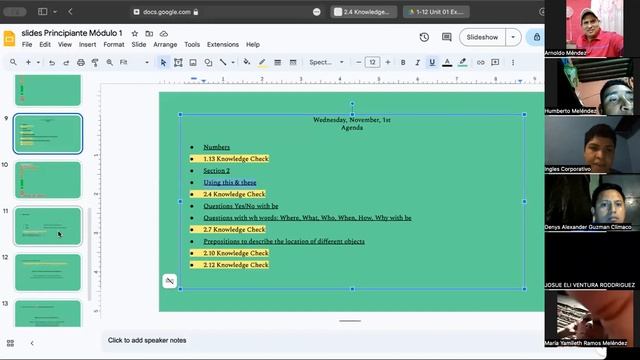The width and height of the screenshot is (640, 360).
Task: Open the shape tool
Action: [x=208, y=62]
